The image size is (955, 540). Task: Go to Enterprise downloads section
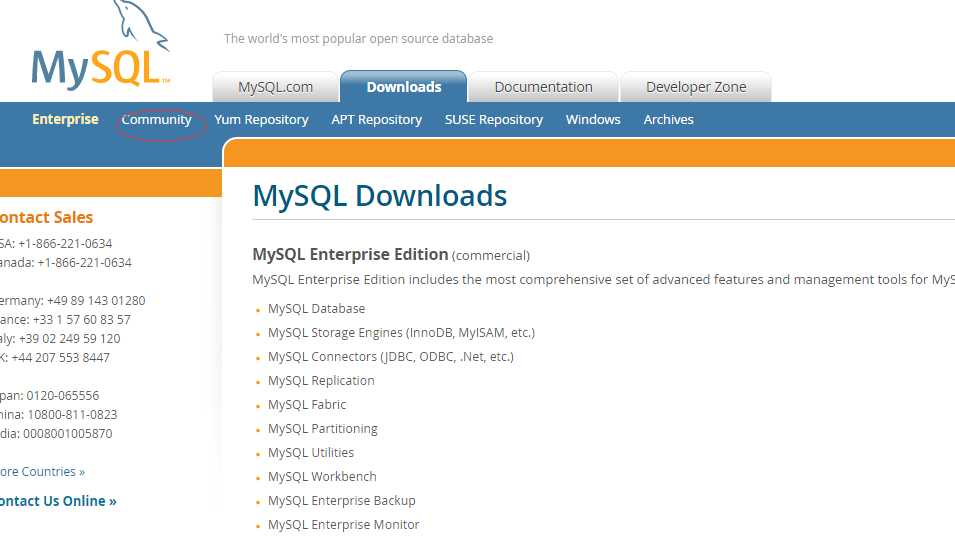click(65, 119)
